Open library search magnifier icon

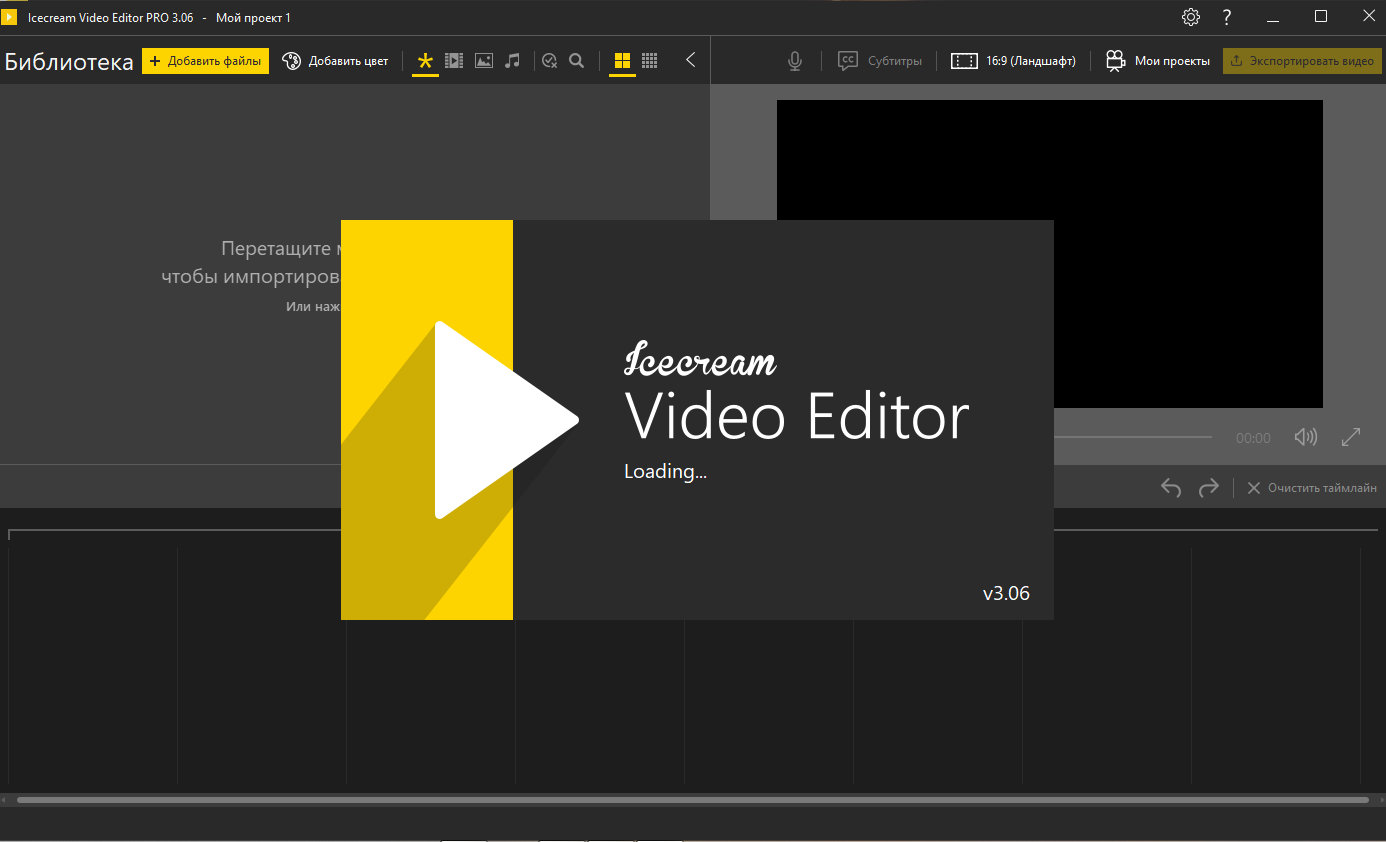click(x=576, y=61)
